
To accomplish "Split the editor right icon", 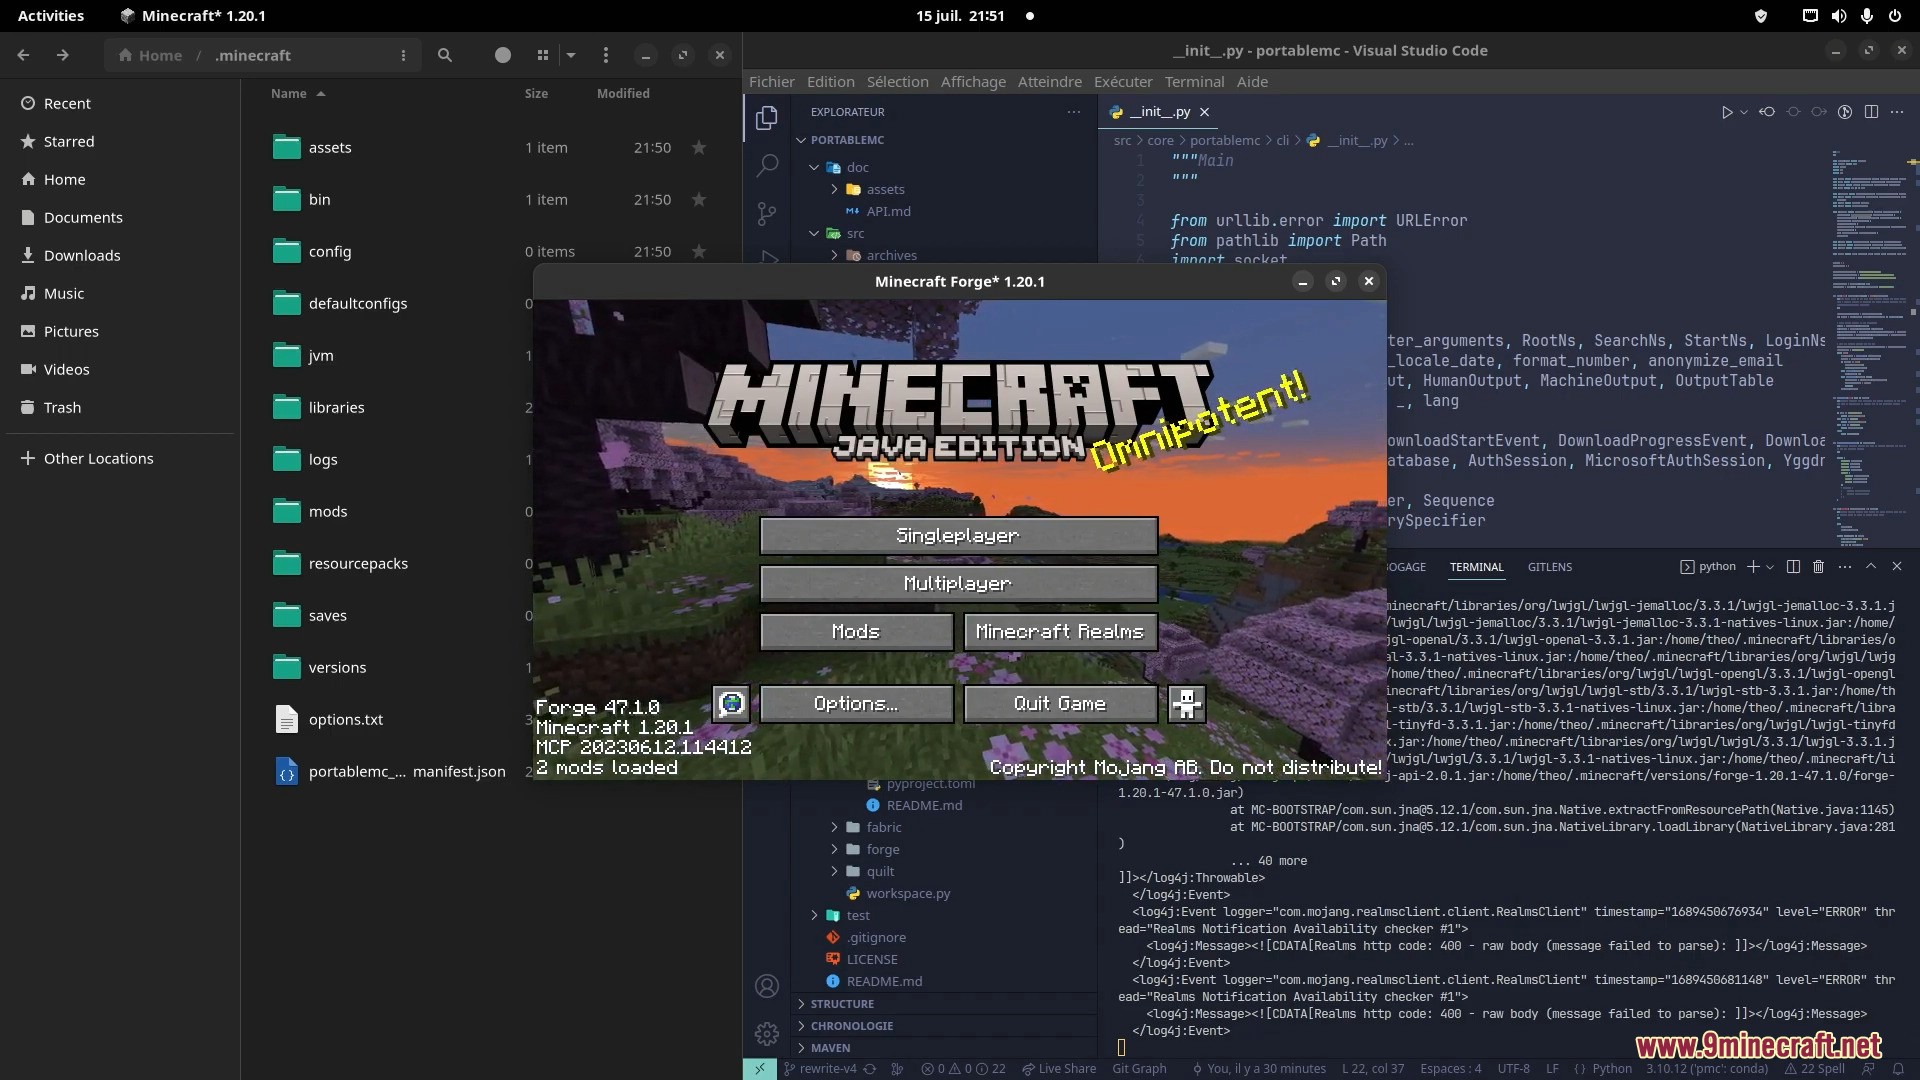I will (1871, 112).
